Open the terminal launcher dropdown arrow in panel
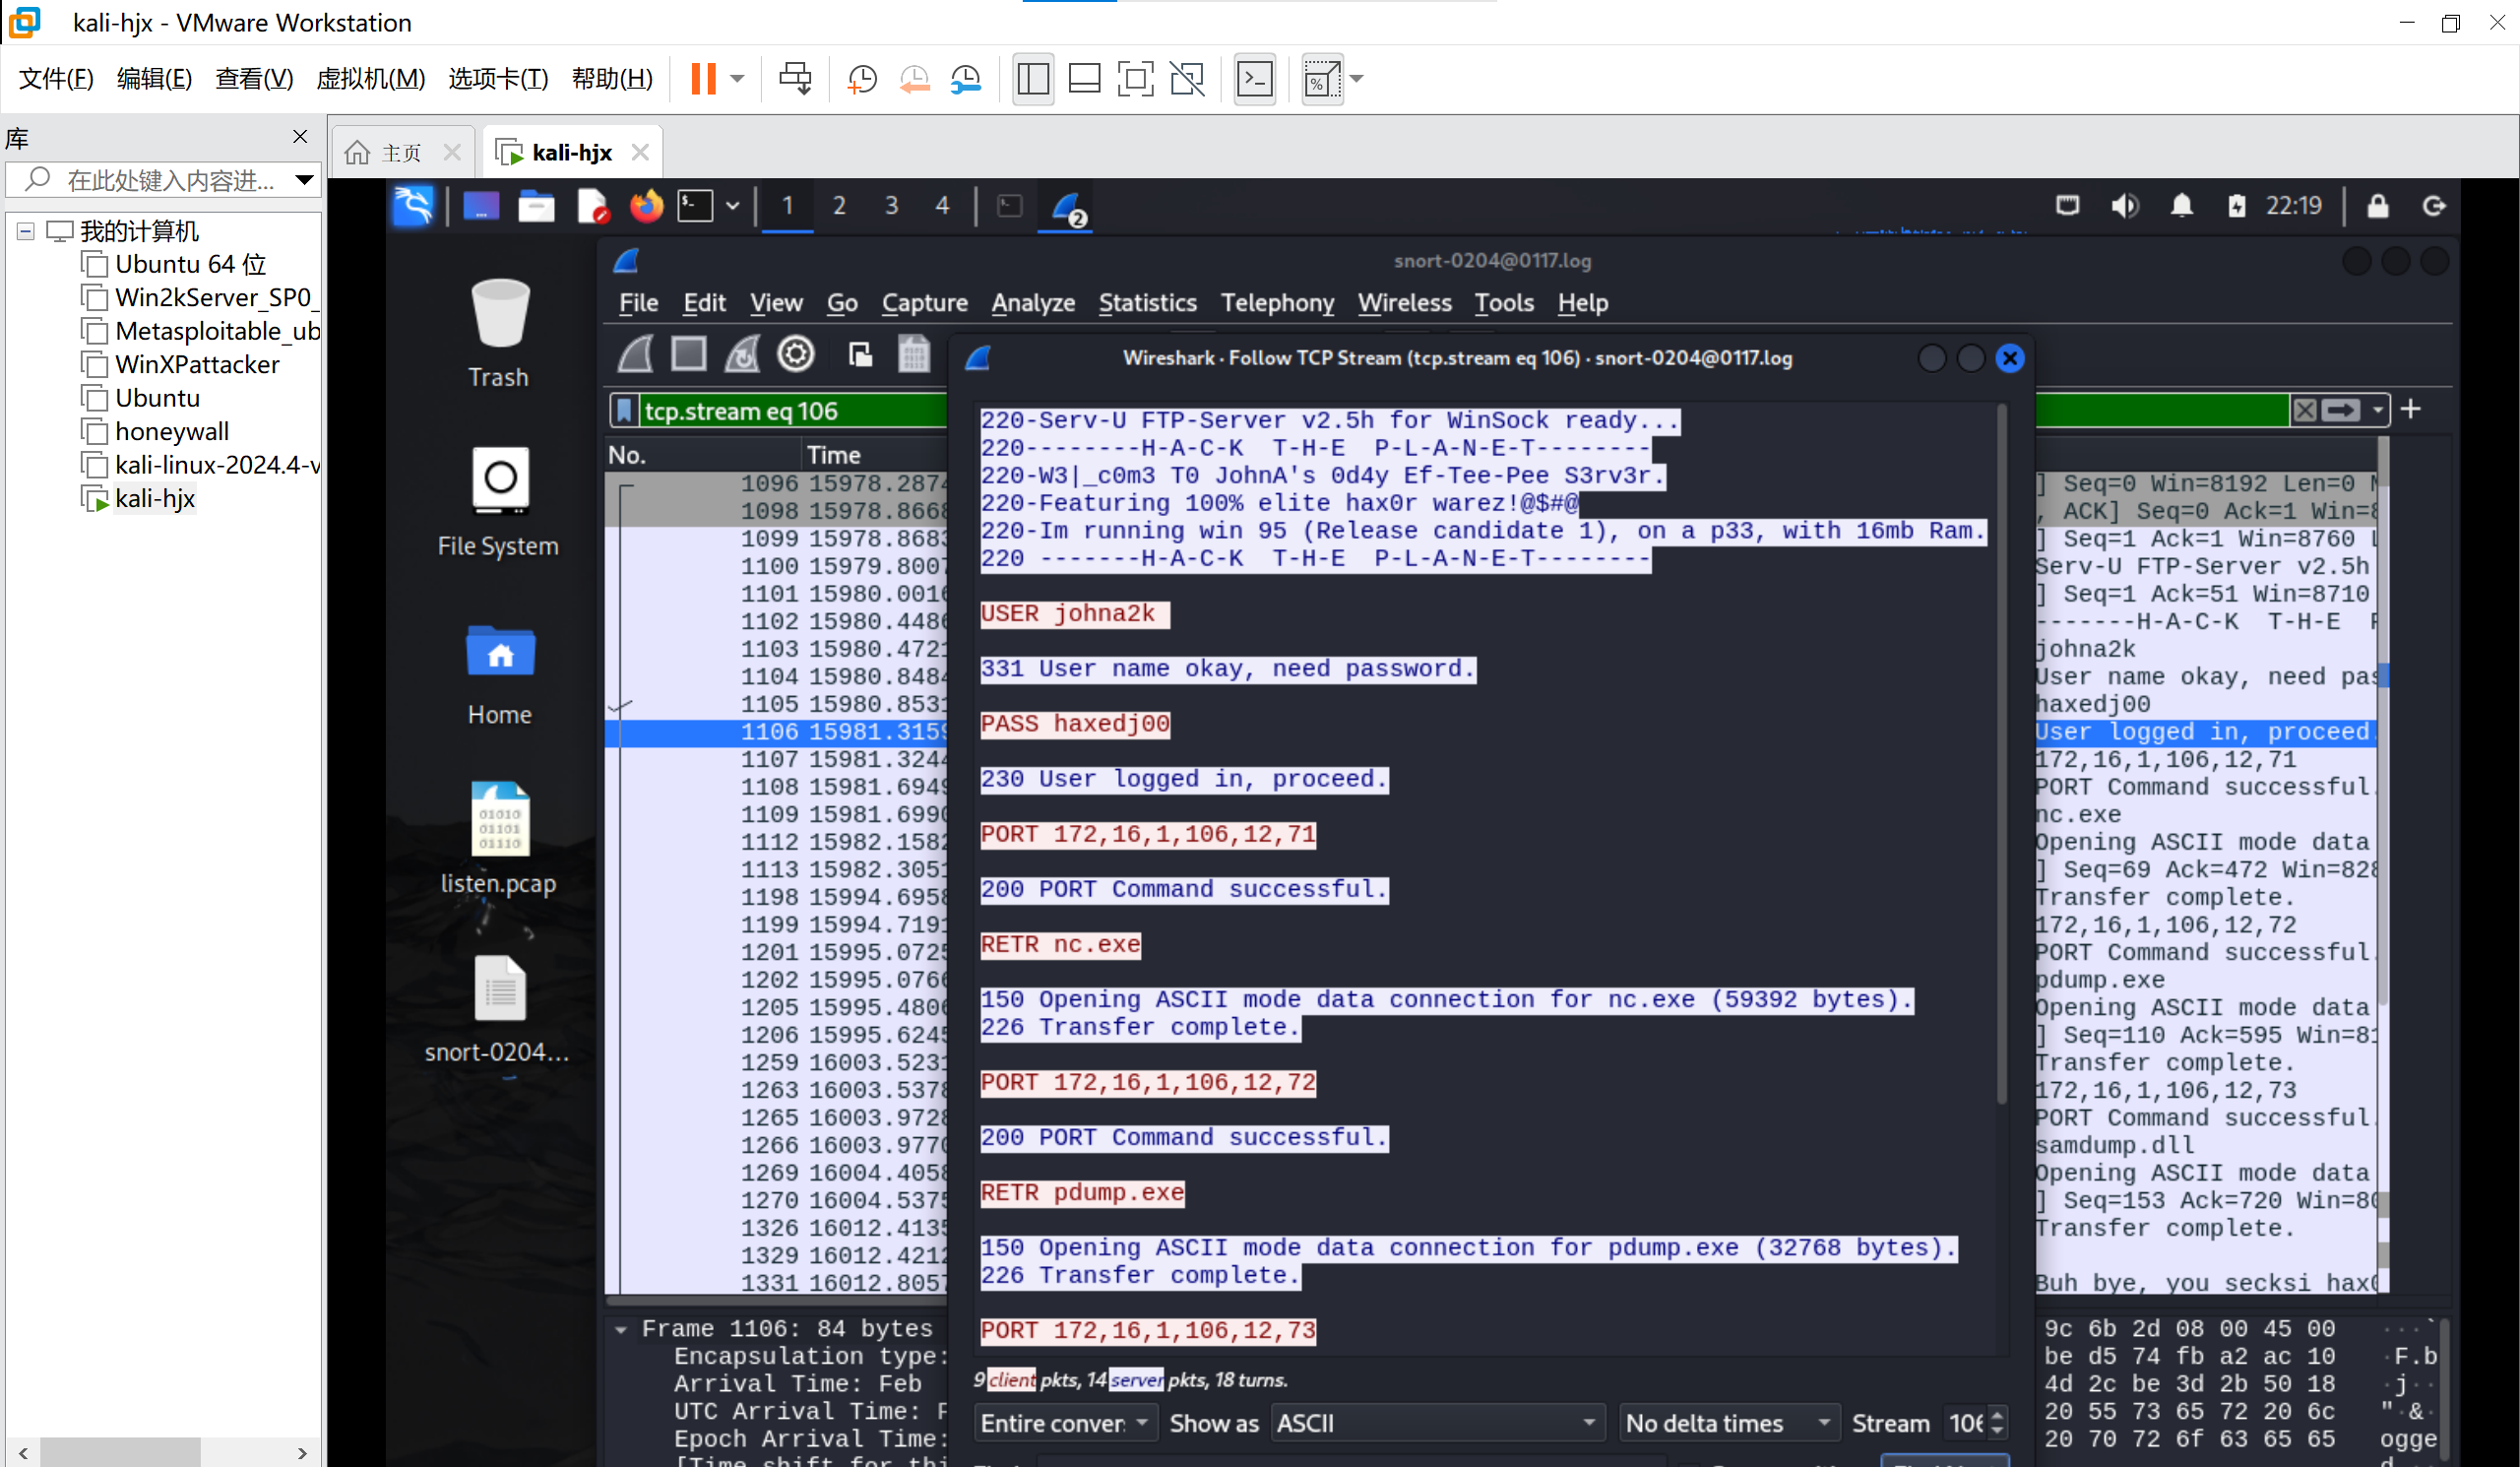2520x1467 pixels. click(733, 207)
